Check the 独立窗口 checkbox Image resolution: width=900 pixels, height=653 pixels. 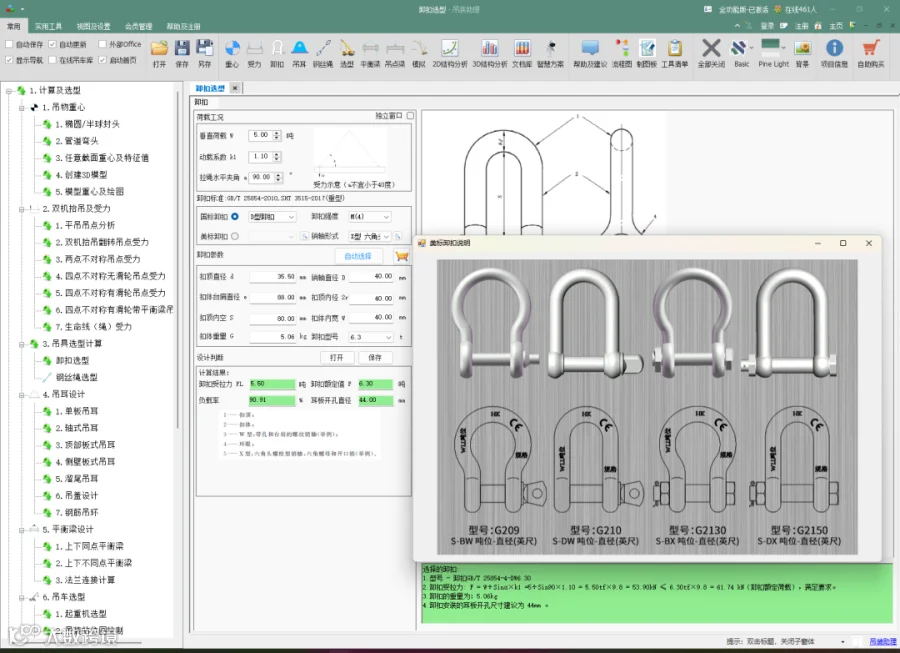click(410, 116)
